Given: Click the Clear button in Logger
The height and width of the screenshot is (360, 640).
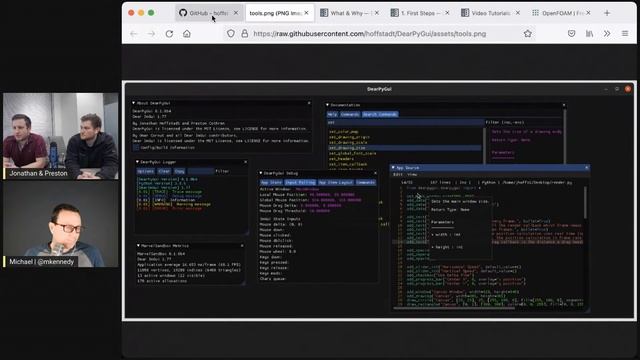Looking at the screenshot, I should (164, 171).
